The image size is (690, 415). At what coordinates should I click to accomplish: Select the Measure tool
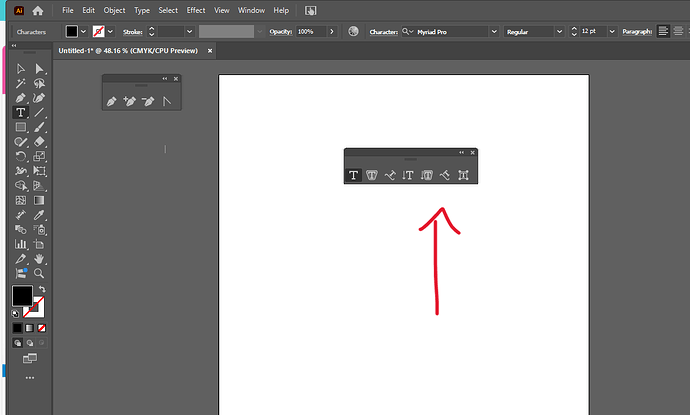(20, 215)
